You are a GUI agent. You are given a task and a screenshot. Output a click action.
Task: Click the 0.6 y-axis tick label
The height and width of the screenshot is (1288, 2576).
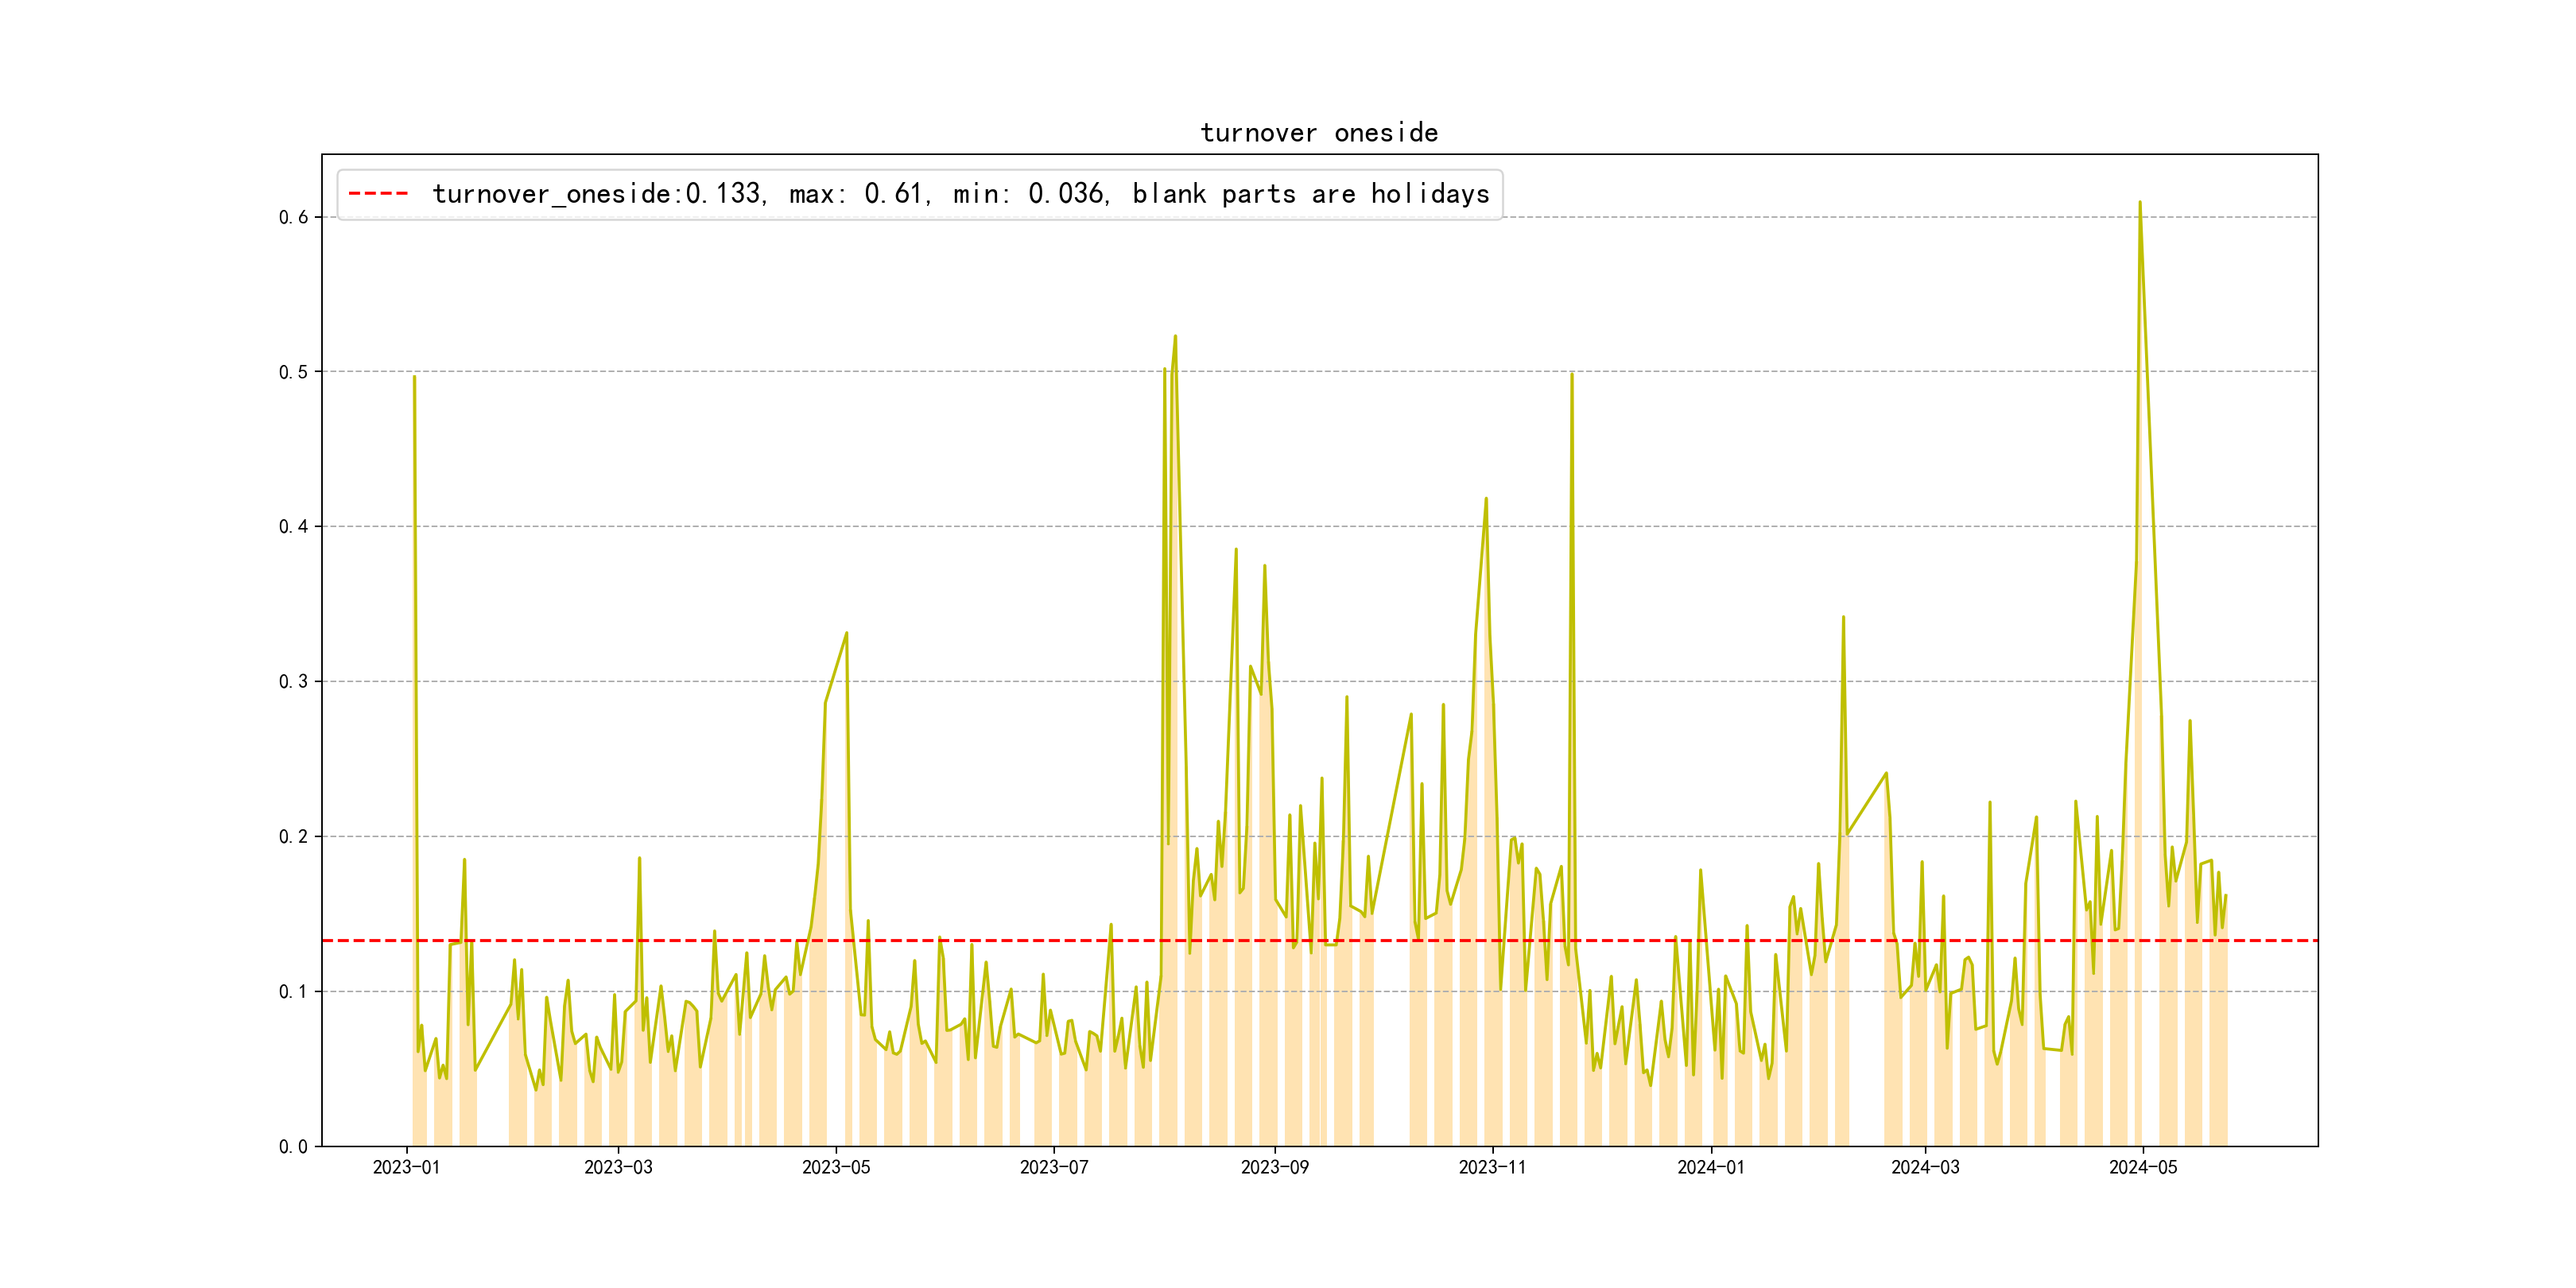(293, 218)
